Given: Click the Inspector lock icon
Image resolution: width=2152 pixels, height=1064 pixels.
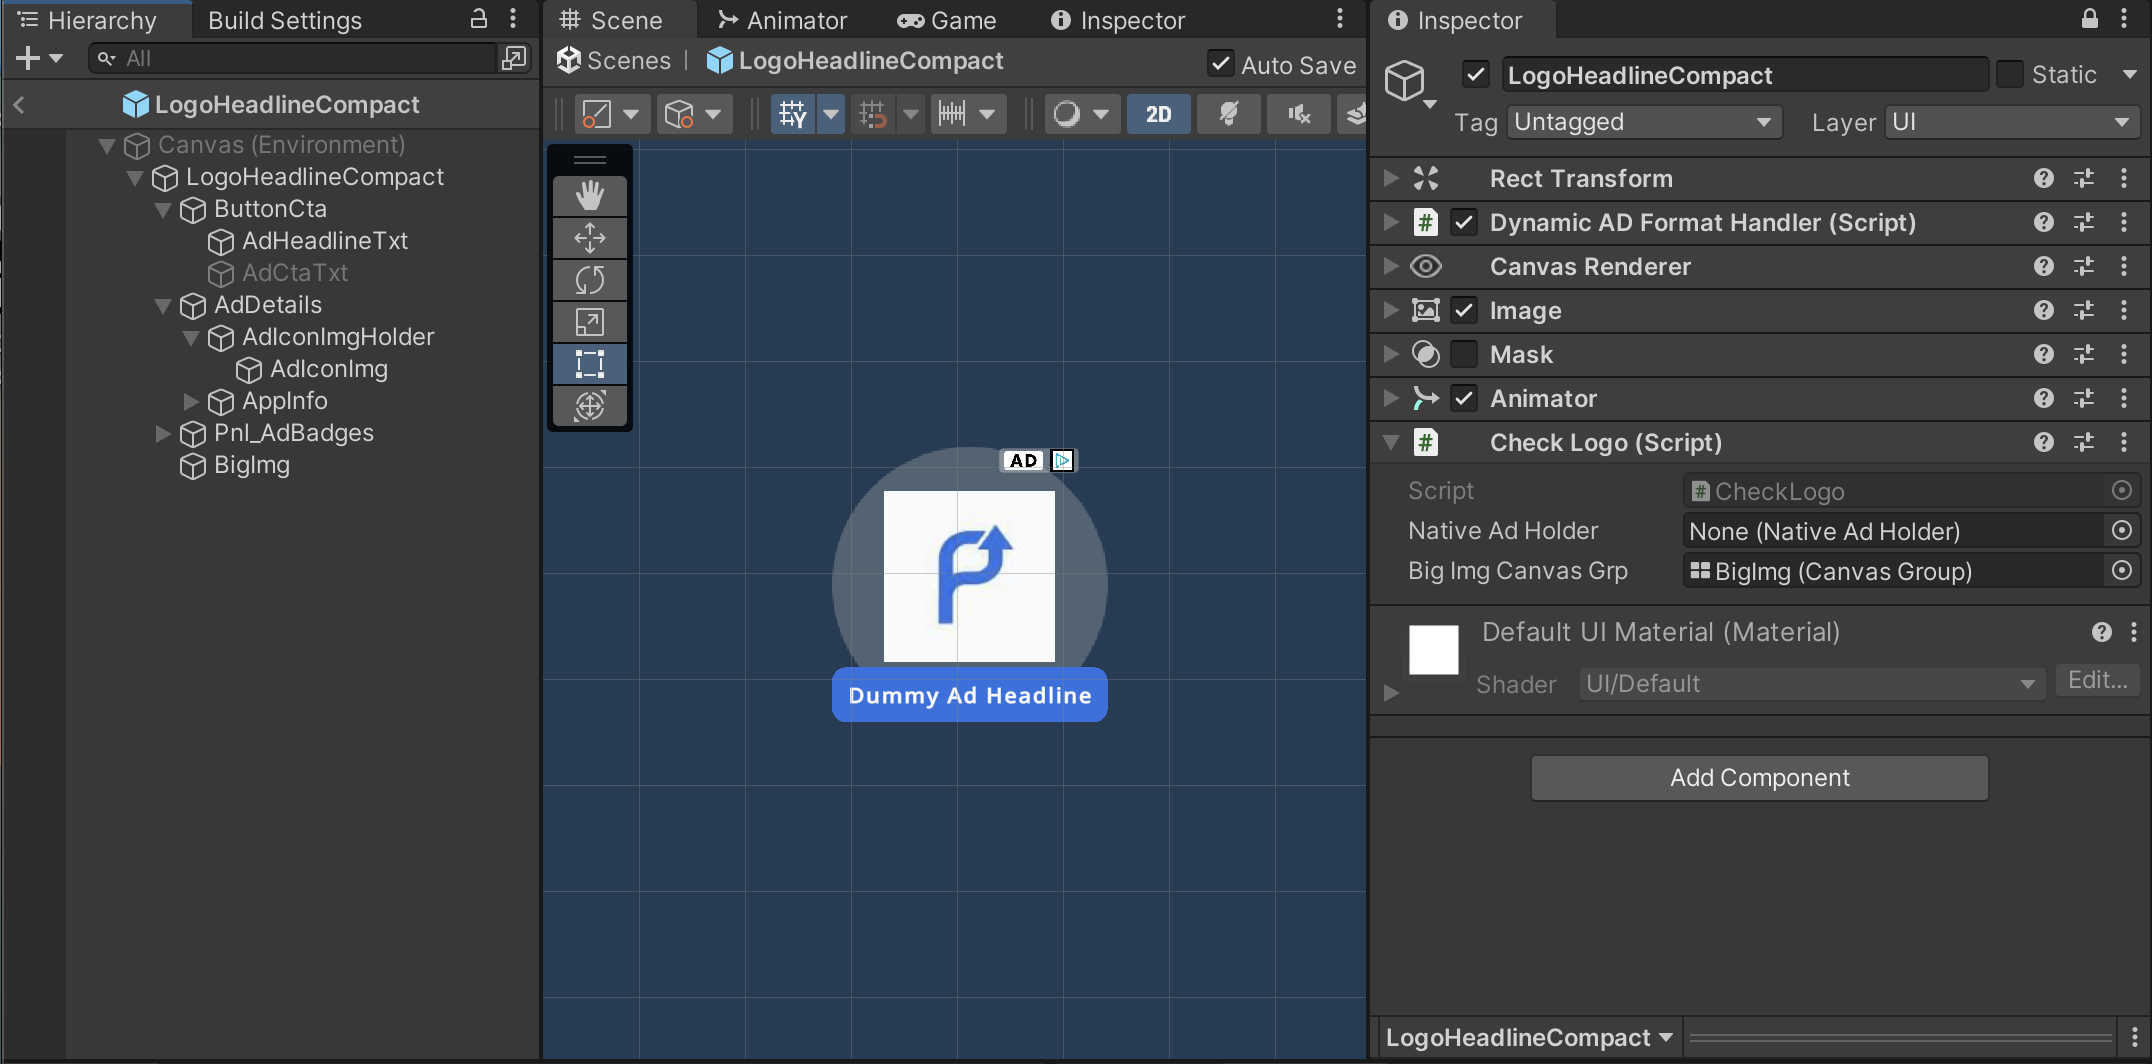Looking at the screenshot, I should point(2090,18).
